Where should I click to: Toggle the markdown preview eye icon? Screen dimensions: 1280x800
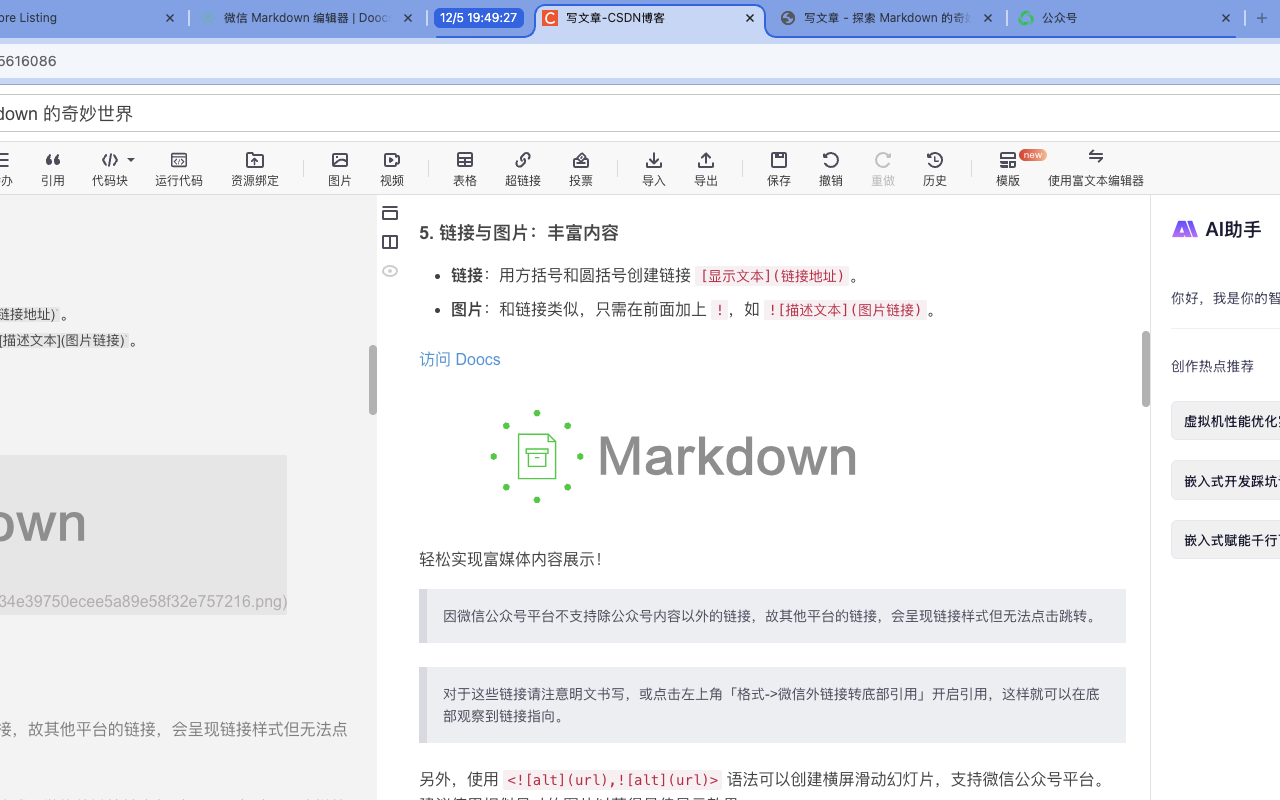(390, 271)
